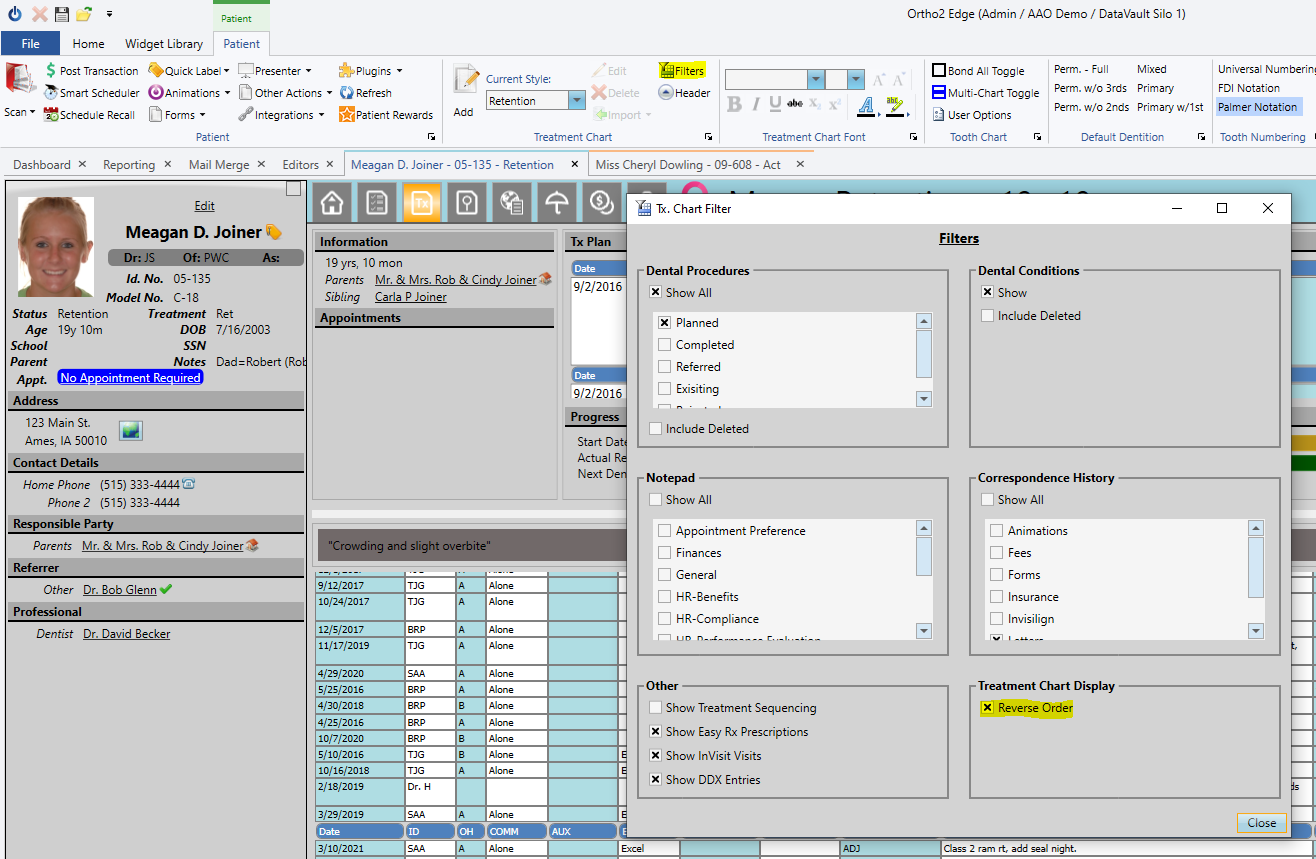Open the Current Style Retention dropdown

click(577, 101)
